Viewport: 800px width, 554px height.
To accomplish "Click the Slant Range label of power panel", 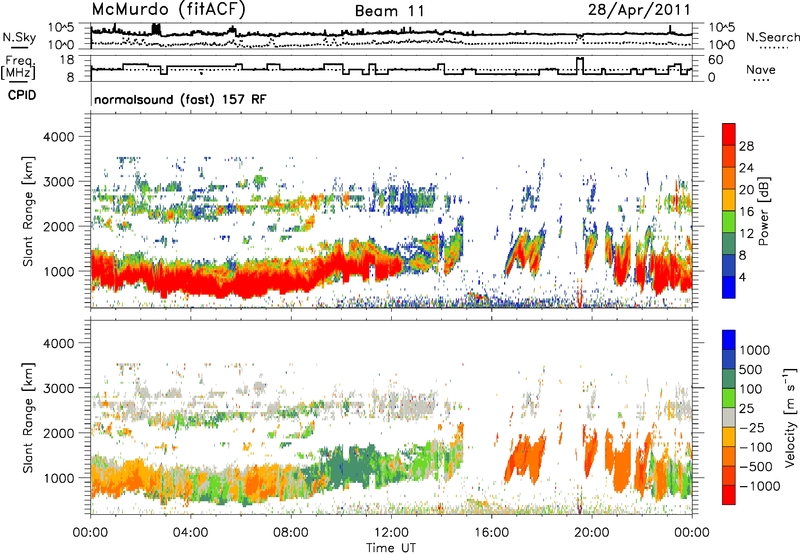I will tap(28, 211).
